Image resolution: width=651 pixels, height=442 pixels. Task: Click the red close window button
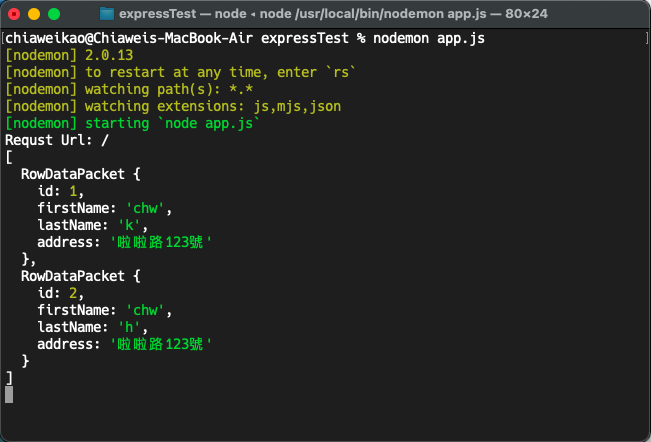14,14
